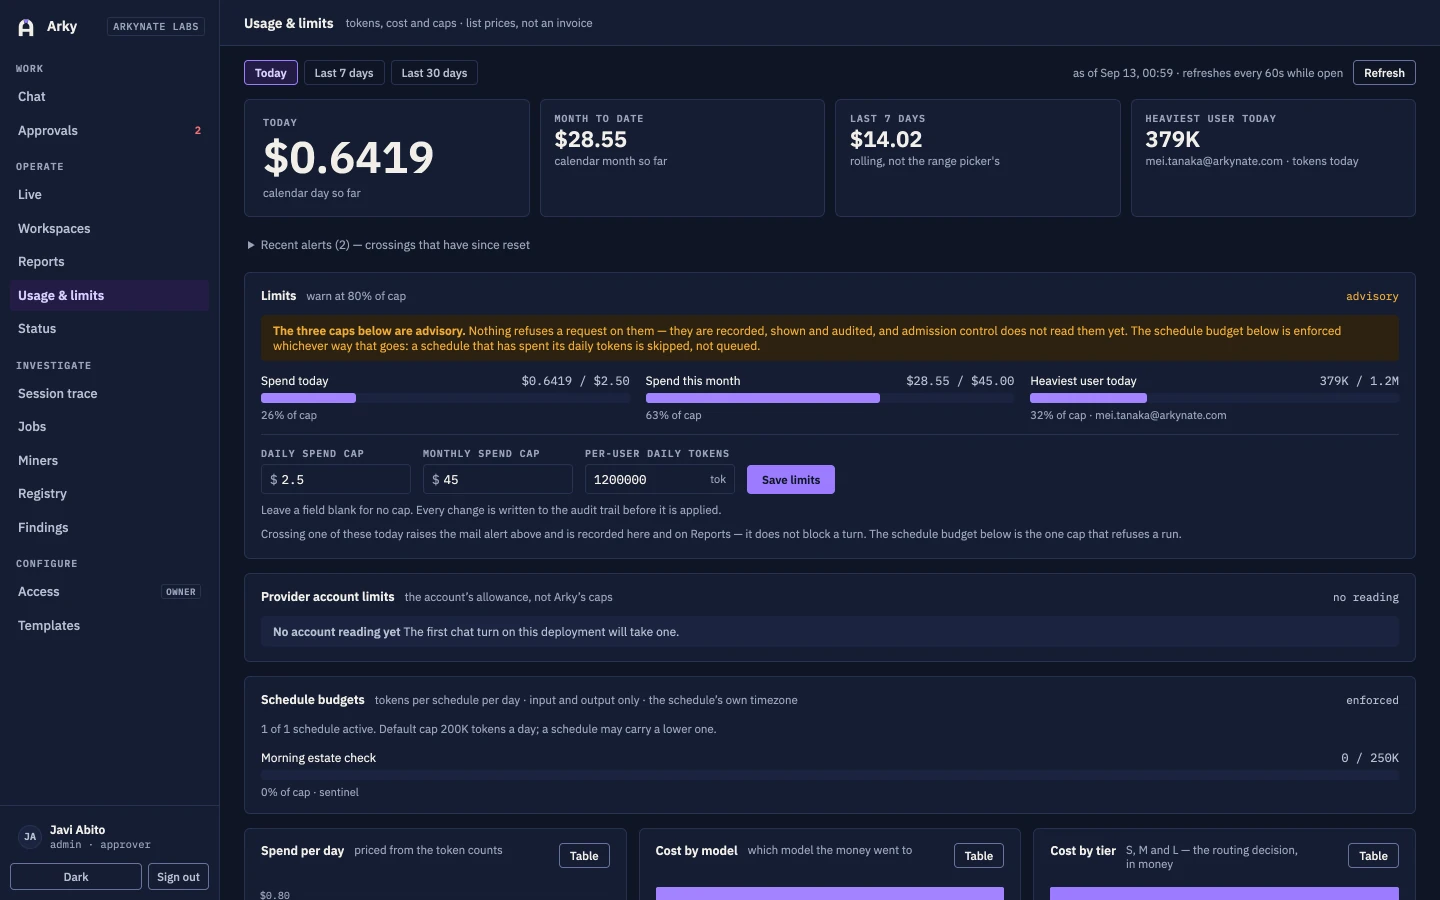Click the '379K / 1.2M' value

1359,381
